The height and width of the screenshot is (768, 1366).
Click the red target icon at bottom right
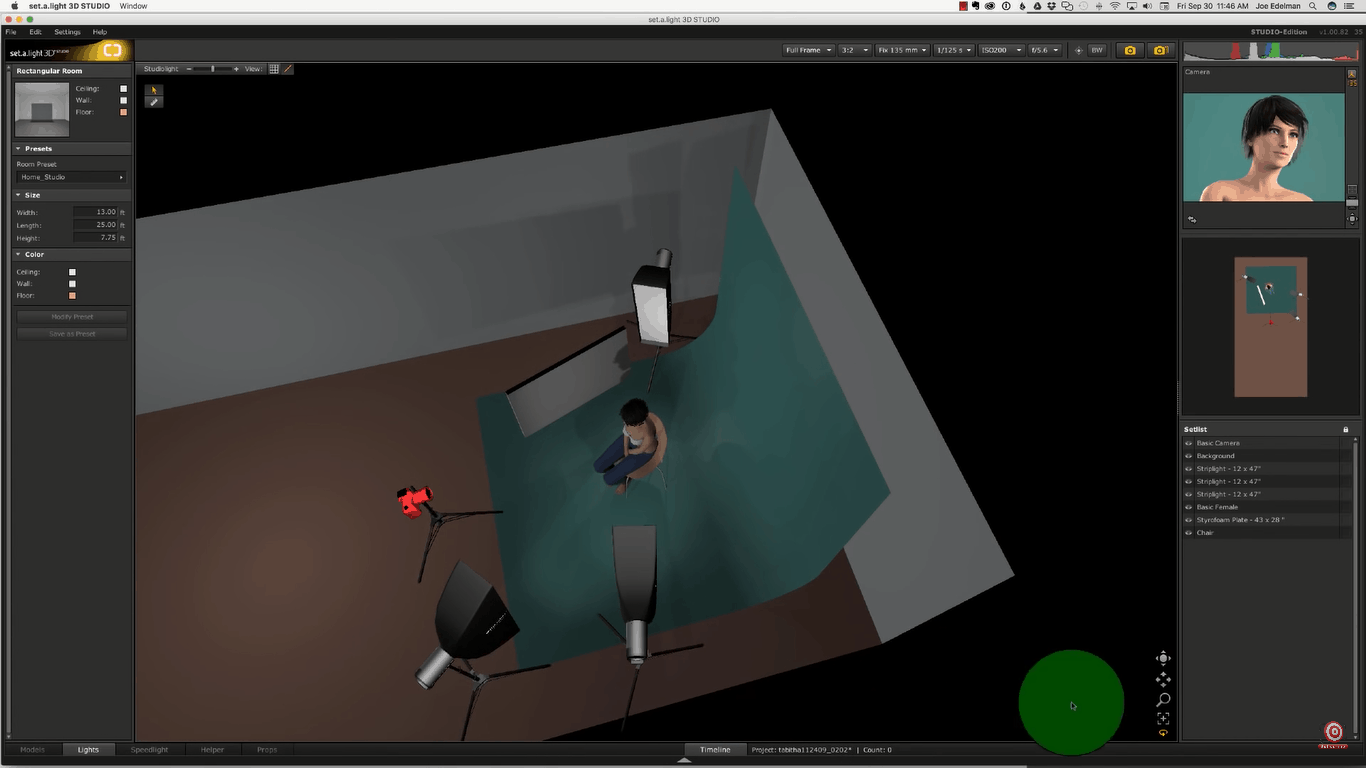coord(1333,732)
